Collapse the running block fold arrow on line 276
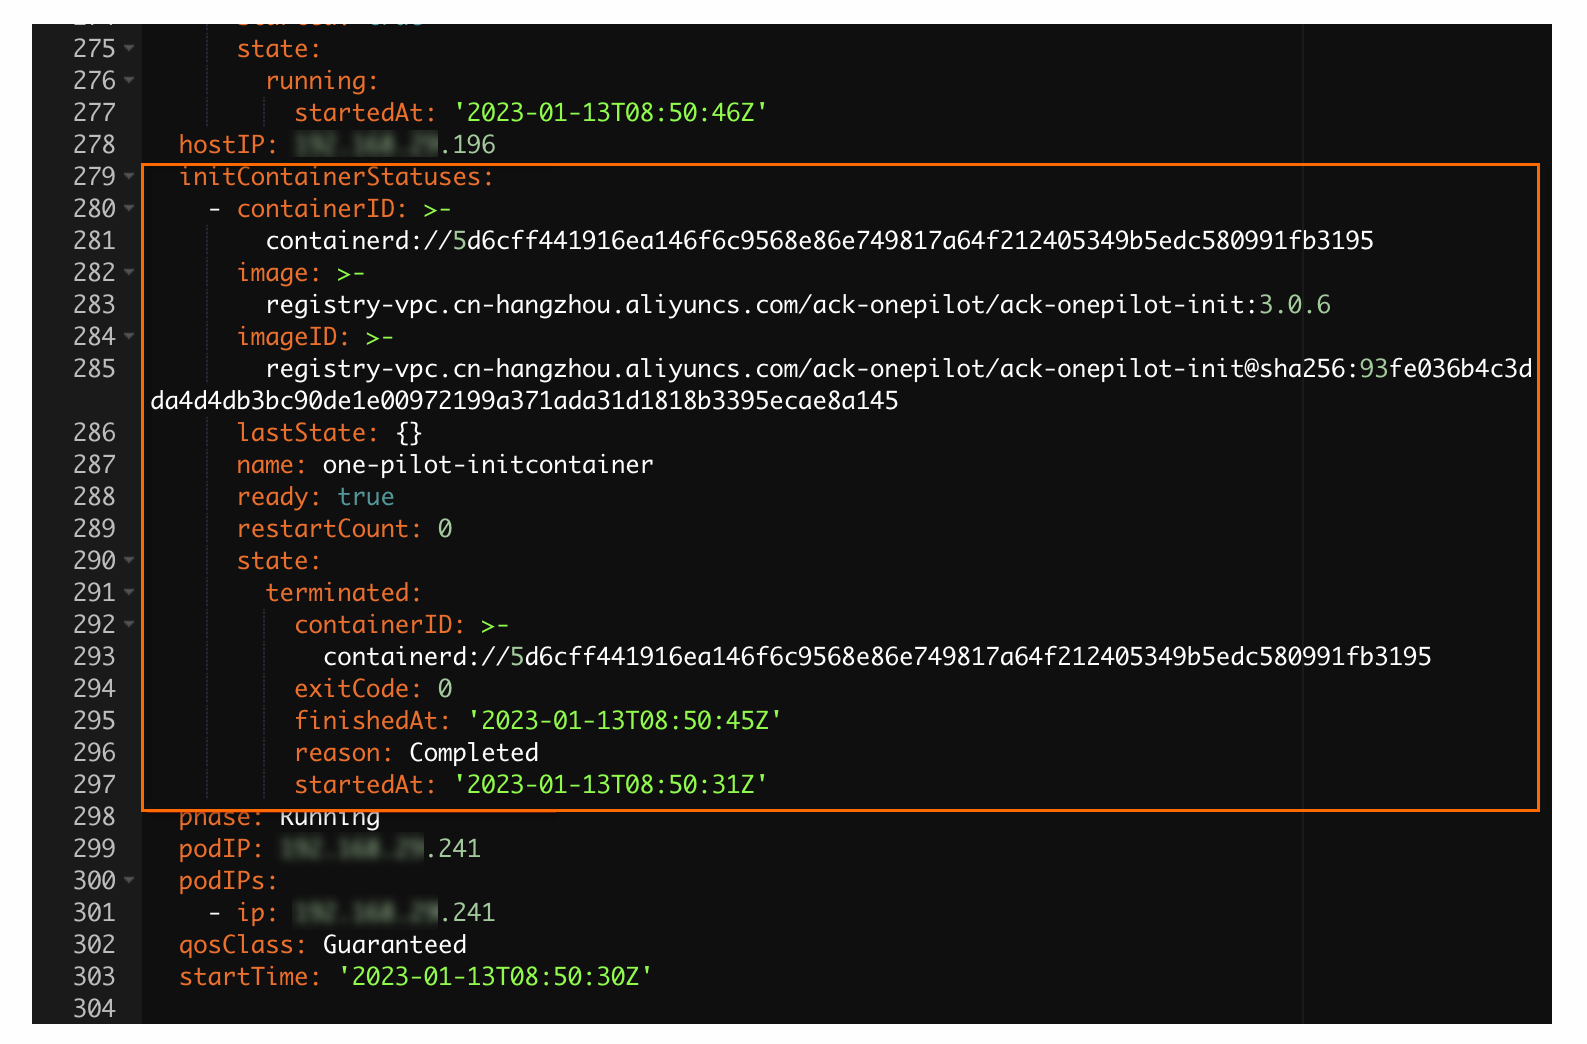This screenshot has width=1587, height=1044. 129,80
